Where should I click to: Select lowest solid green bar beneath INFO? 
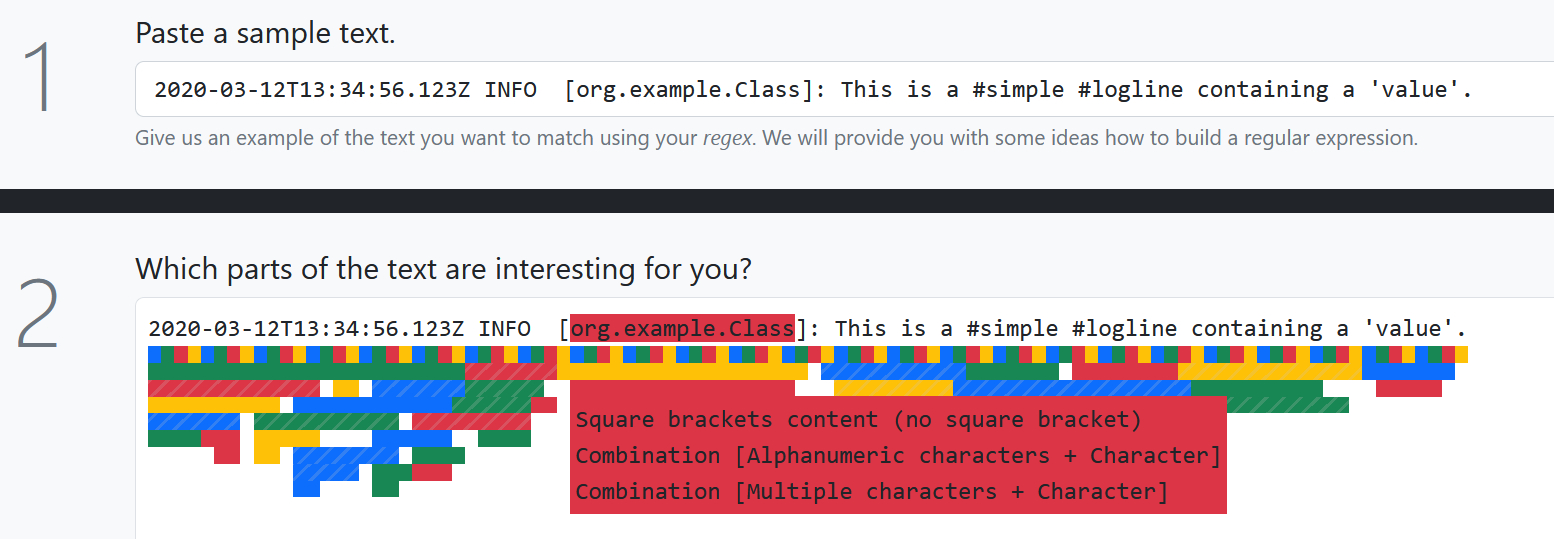[x=504, y=438]
